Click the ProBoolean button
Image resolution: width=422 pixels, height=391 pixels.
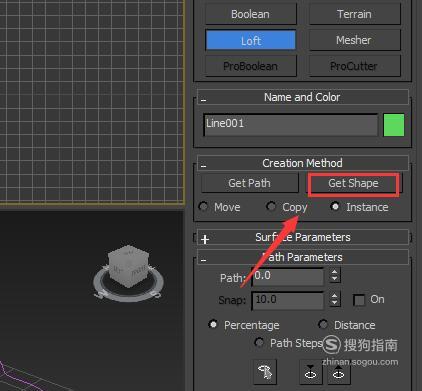point(251,66)
